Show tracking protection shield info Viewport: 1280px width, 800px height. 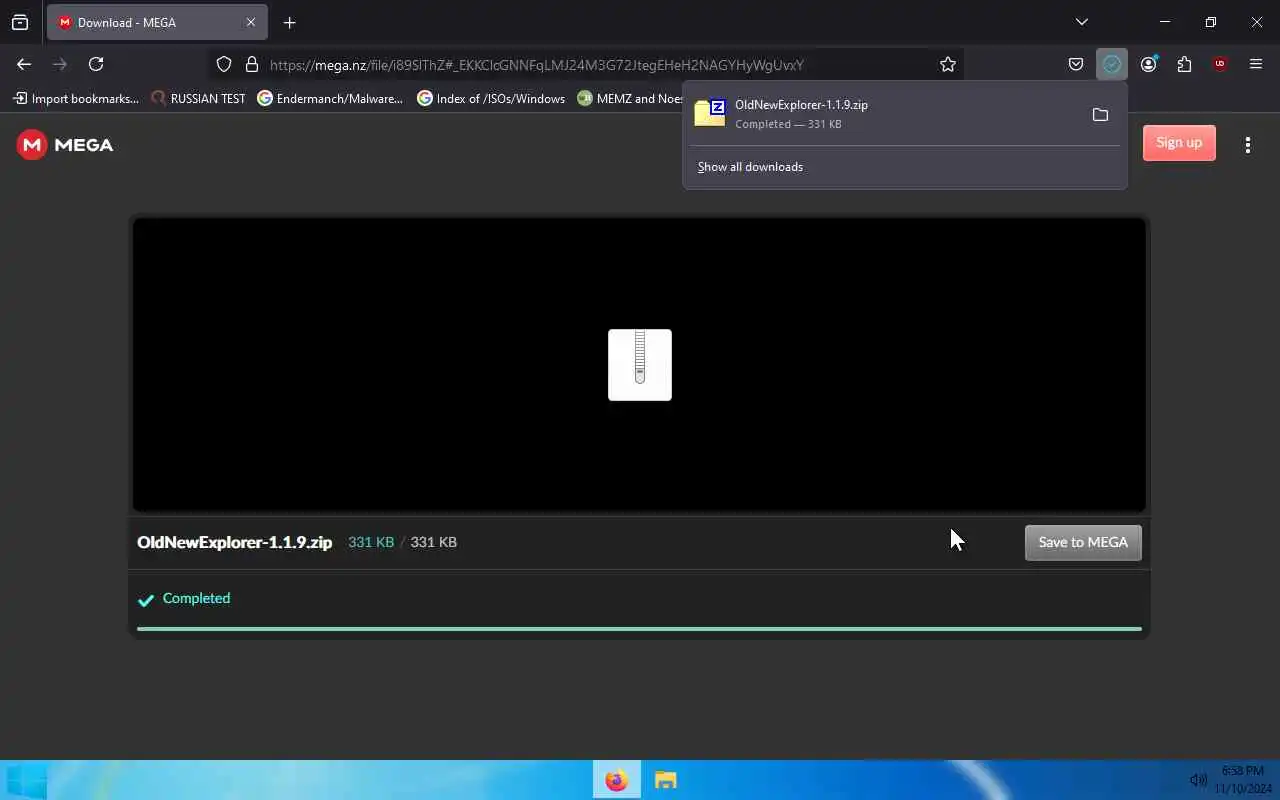(x=224, y=64)
